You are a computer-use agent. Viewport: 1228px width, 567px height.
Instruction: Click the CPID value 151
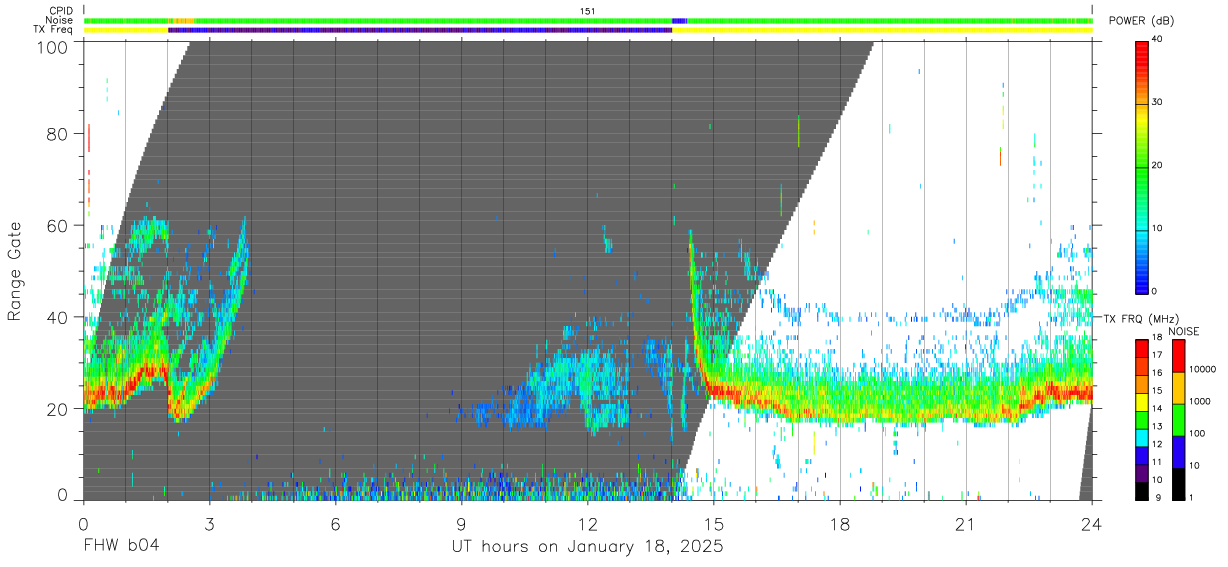click(x=588, y=11)
